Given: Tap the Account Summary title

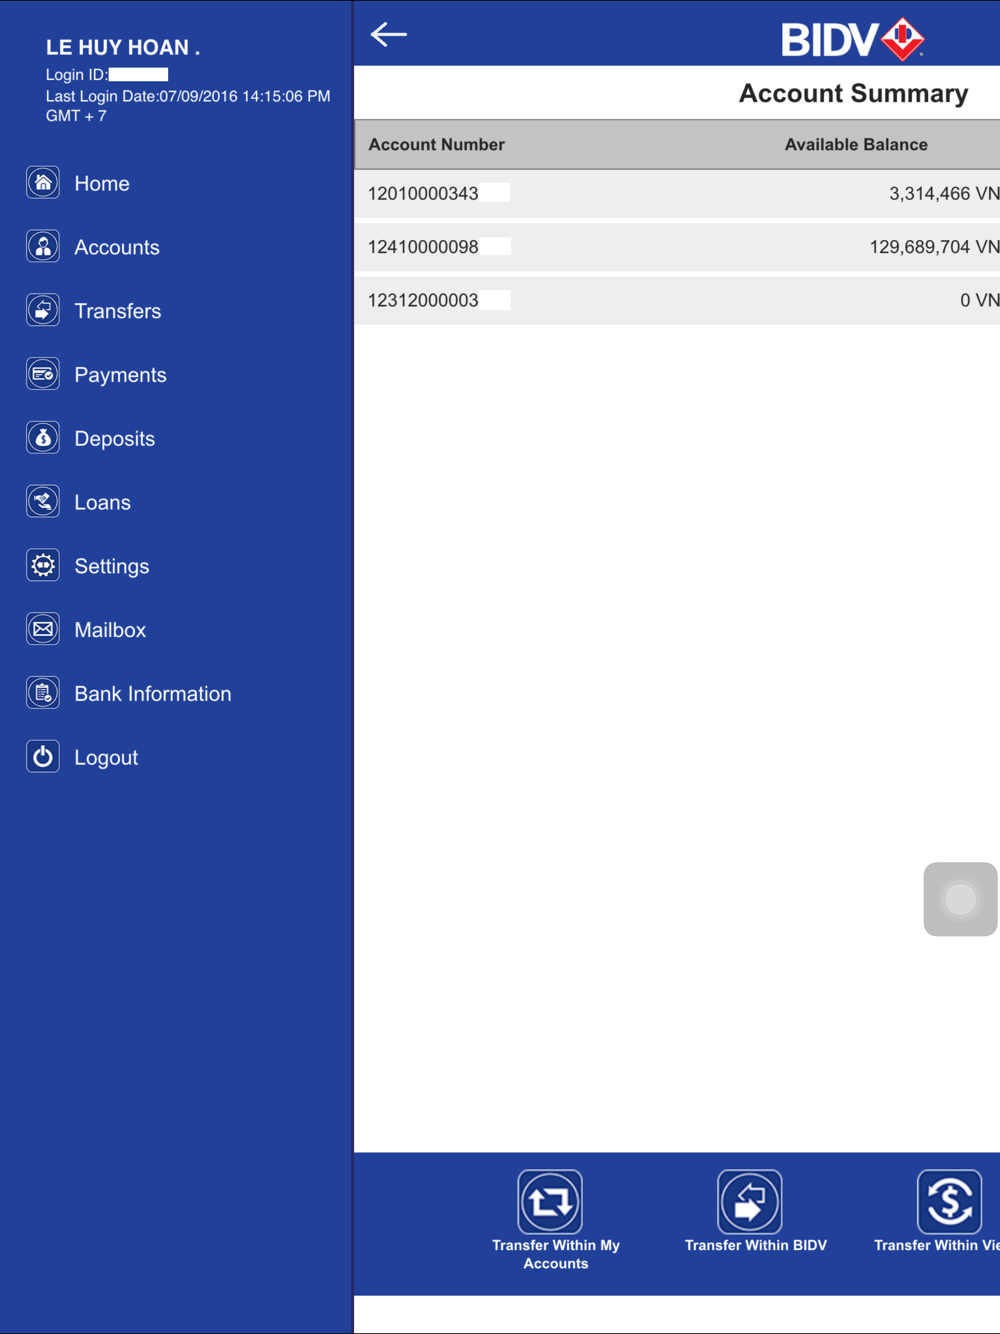Looking at the screenshot, I should coord(853,93).
